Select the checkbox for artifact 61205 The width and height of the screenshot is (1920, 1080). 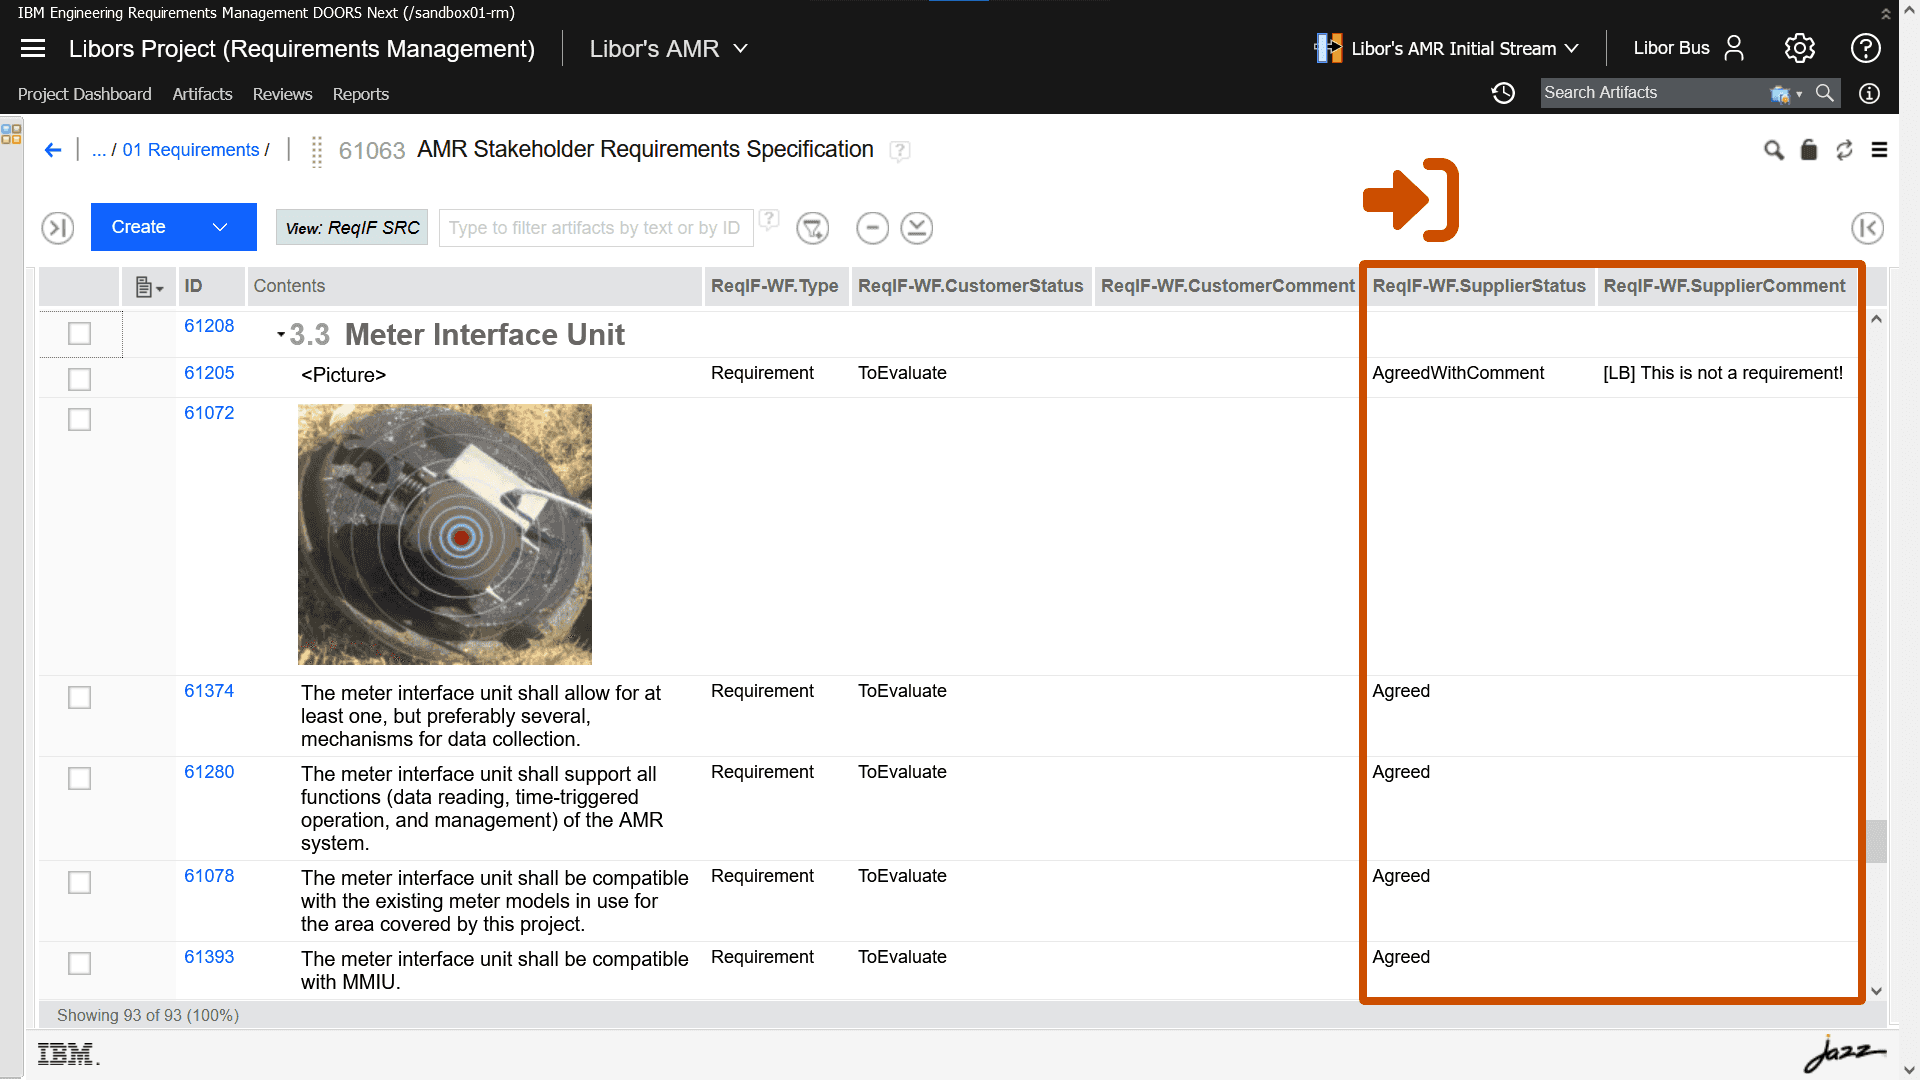tap(79, 379)
